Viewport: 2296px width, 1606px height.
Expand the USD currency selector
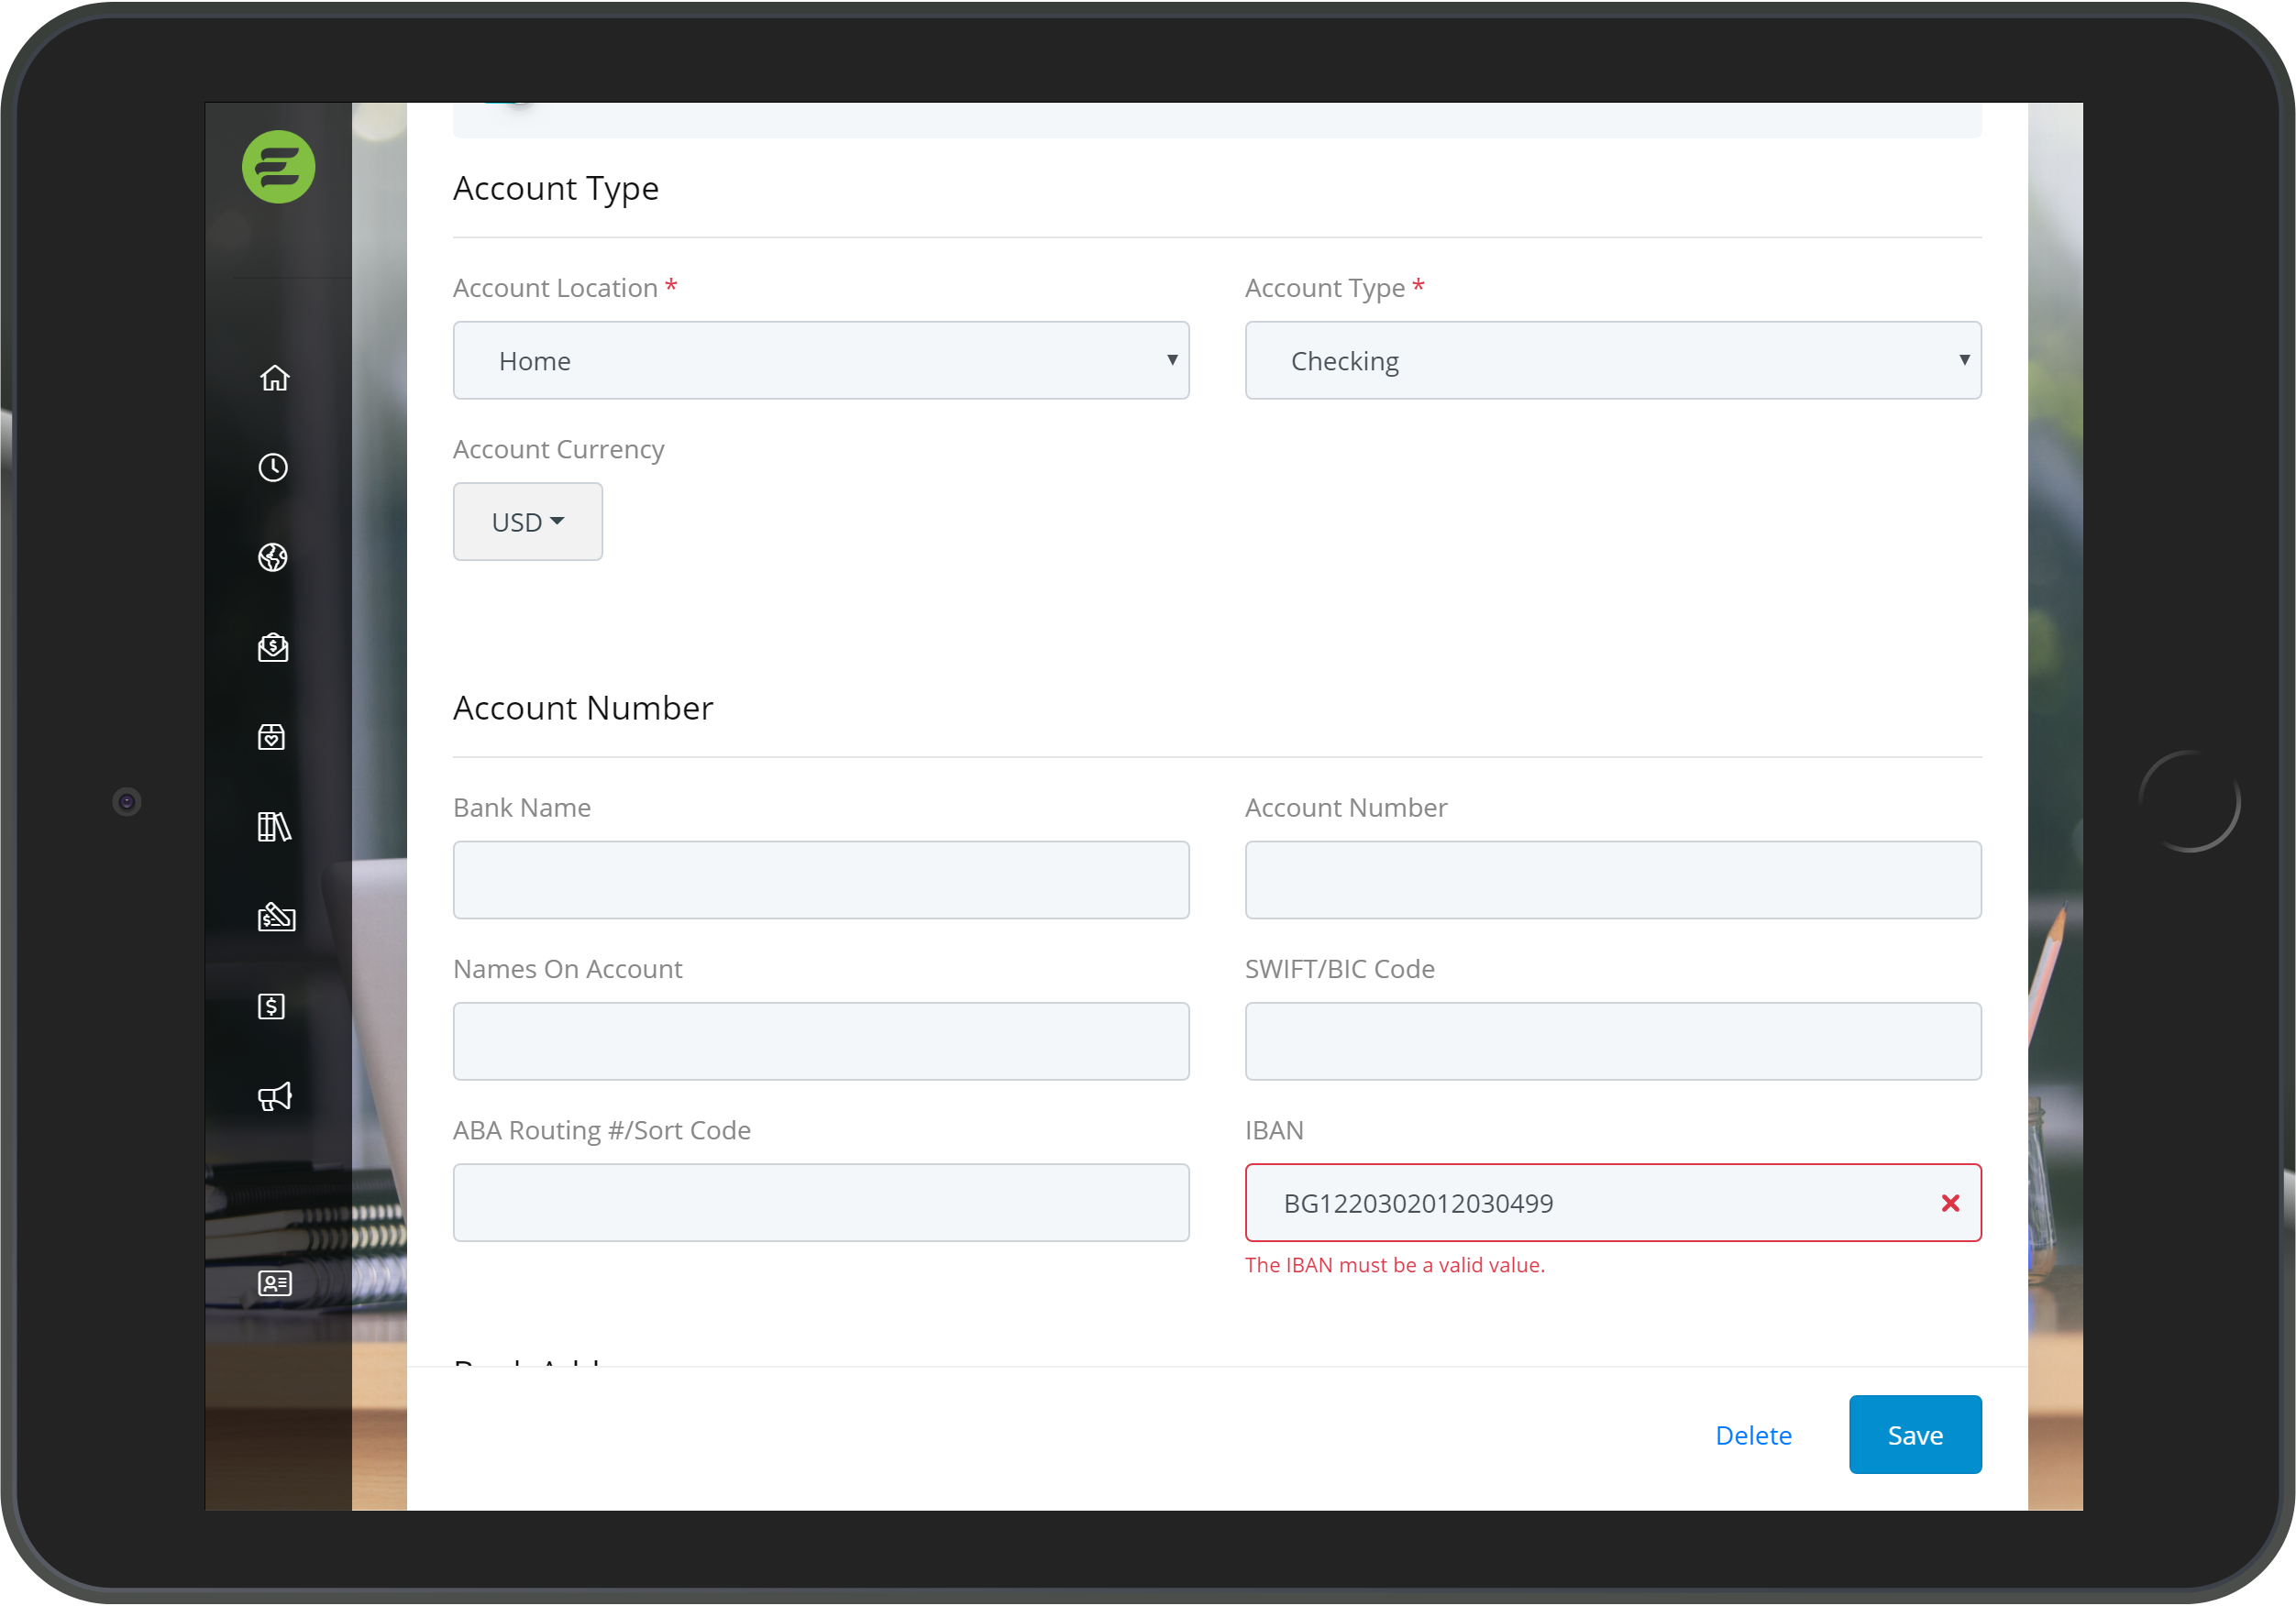527,520
